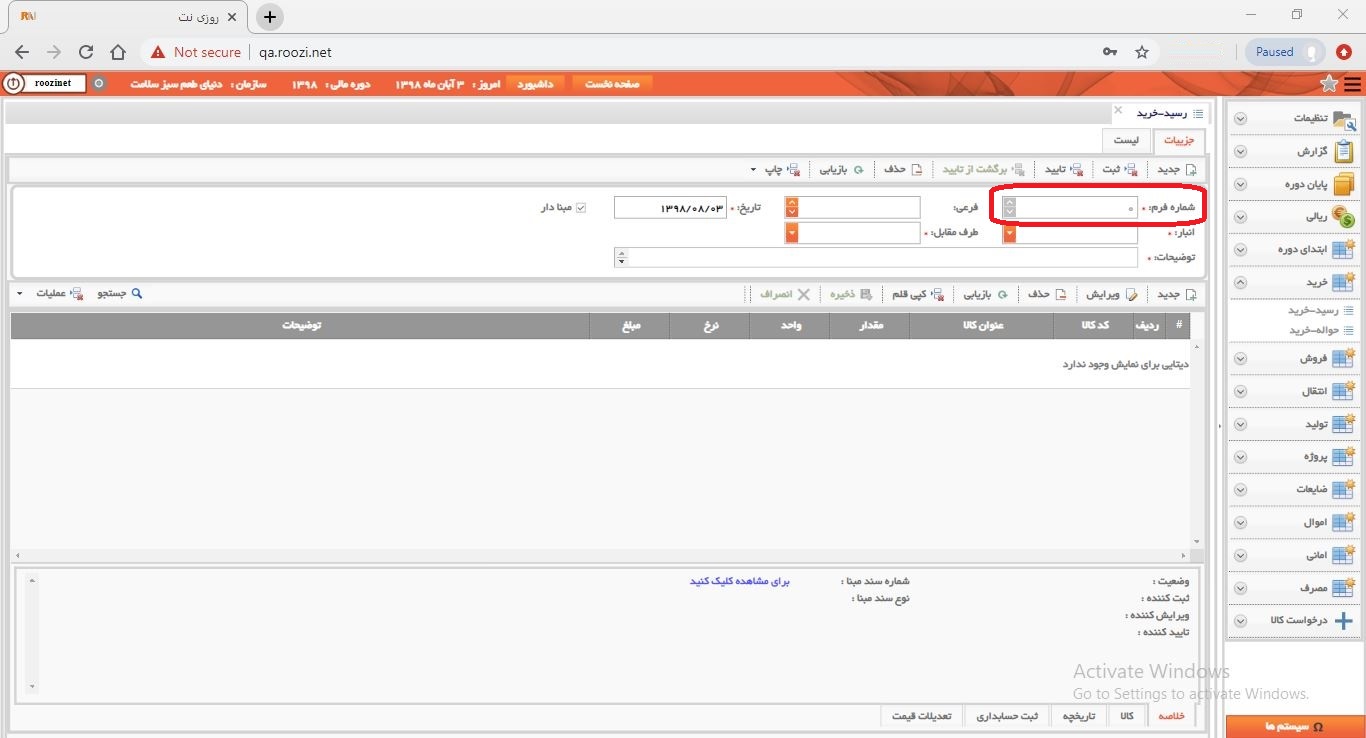The width and height of the screenshot is (1366, 738).
Task: Click the فرعی spinner arrows
Action: click(x=792, y=207)
